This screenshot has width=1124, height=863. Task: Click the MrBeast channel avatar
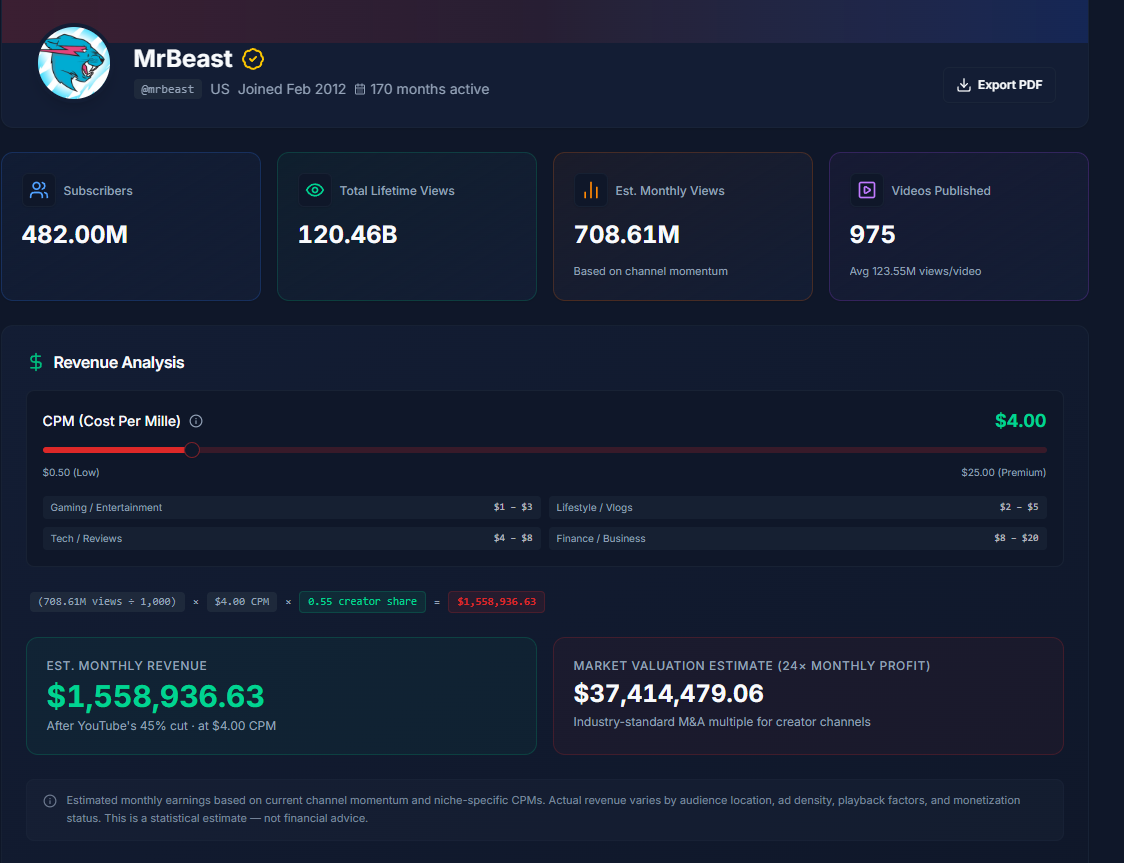(x=74, y=63)
